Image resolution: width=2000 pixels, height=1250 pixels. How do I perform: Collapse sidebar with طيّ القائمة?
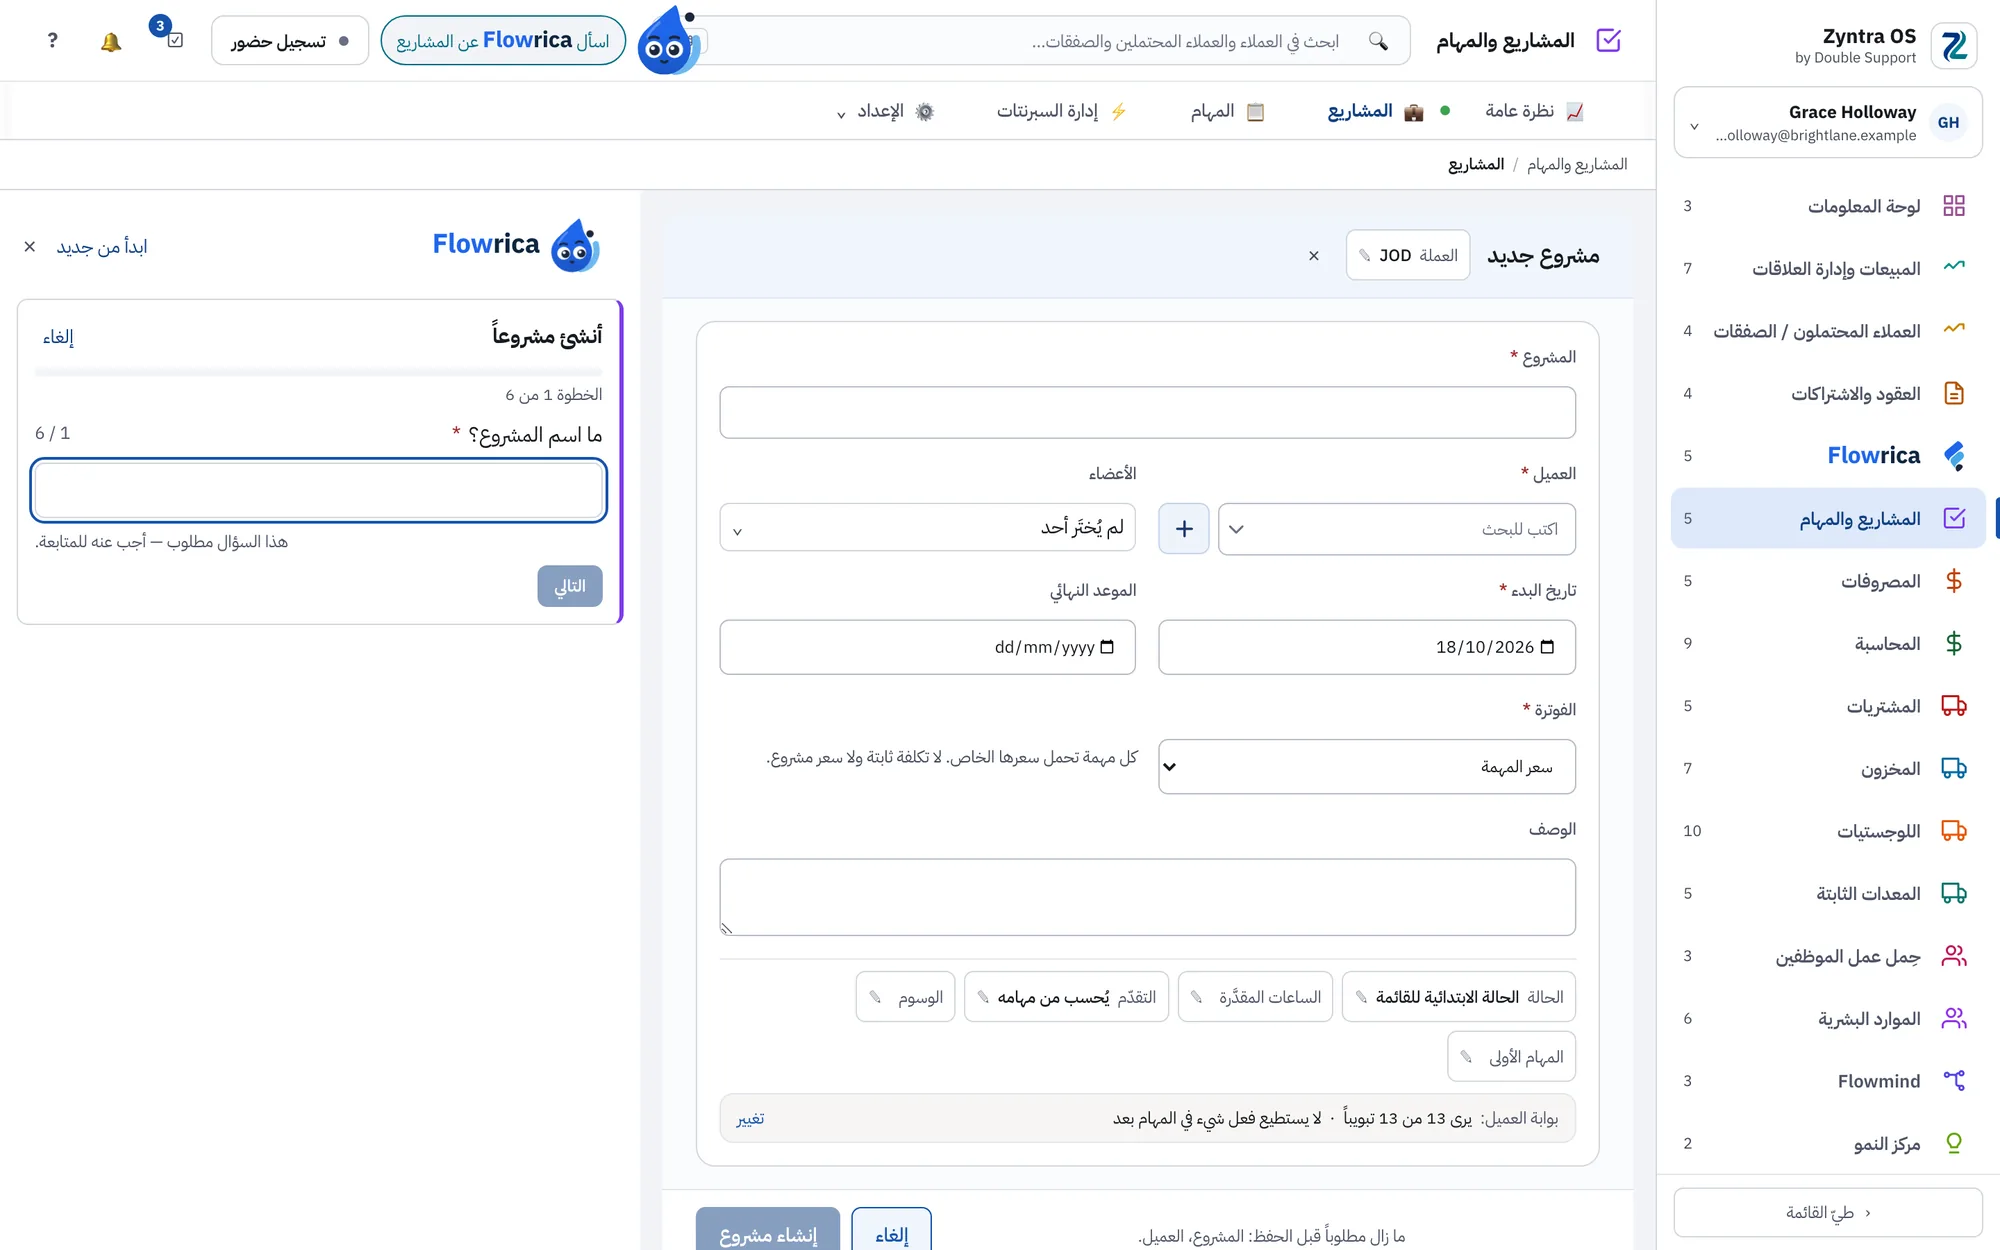1827,1213
